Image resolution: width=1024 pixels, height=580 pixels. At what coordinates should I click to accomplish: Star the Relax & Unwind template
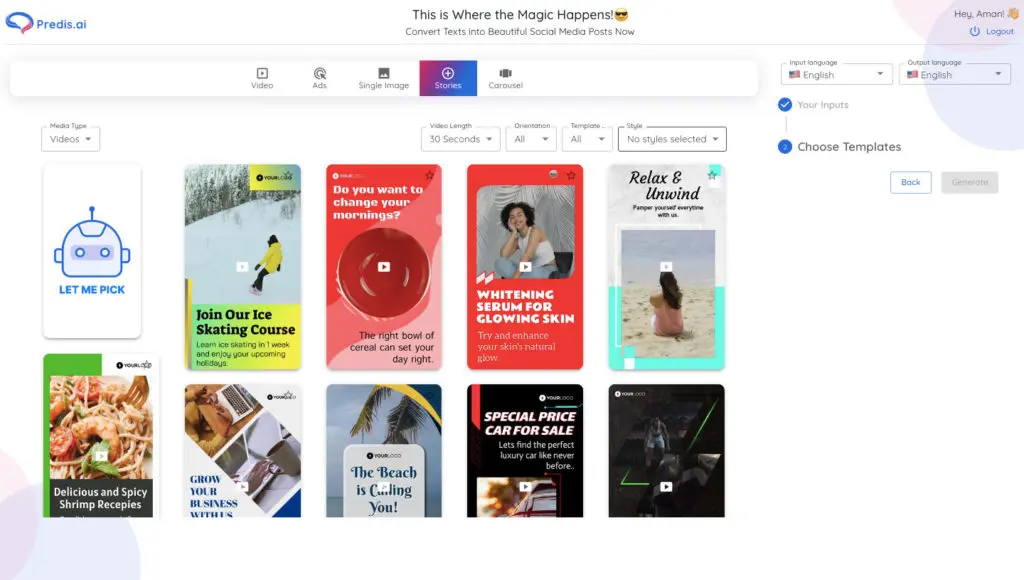click(712, 175)
